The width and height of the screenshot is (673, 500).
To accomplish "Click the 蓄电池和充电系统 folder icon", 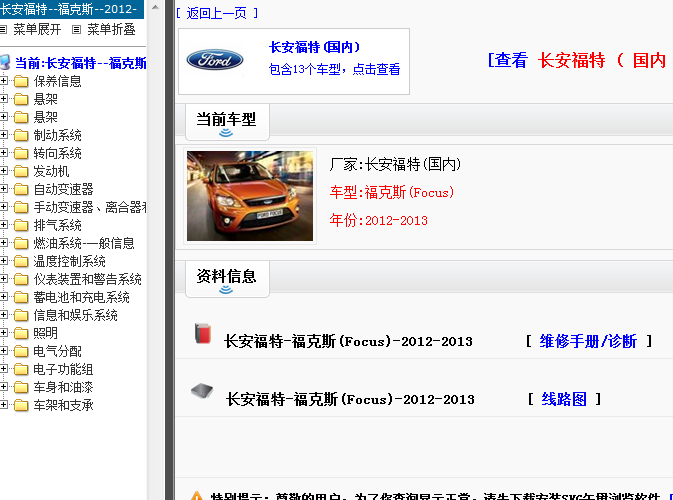I will click(x=21, y=297).
